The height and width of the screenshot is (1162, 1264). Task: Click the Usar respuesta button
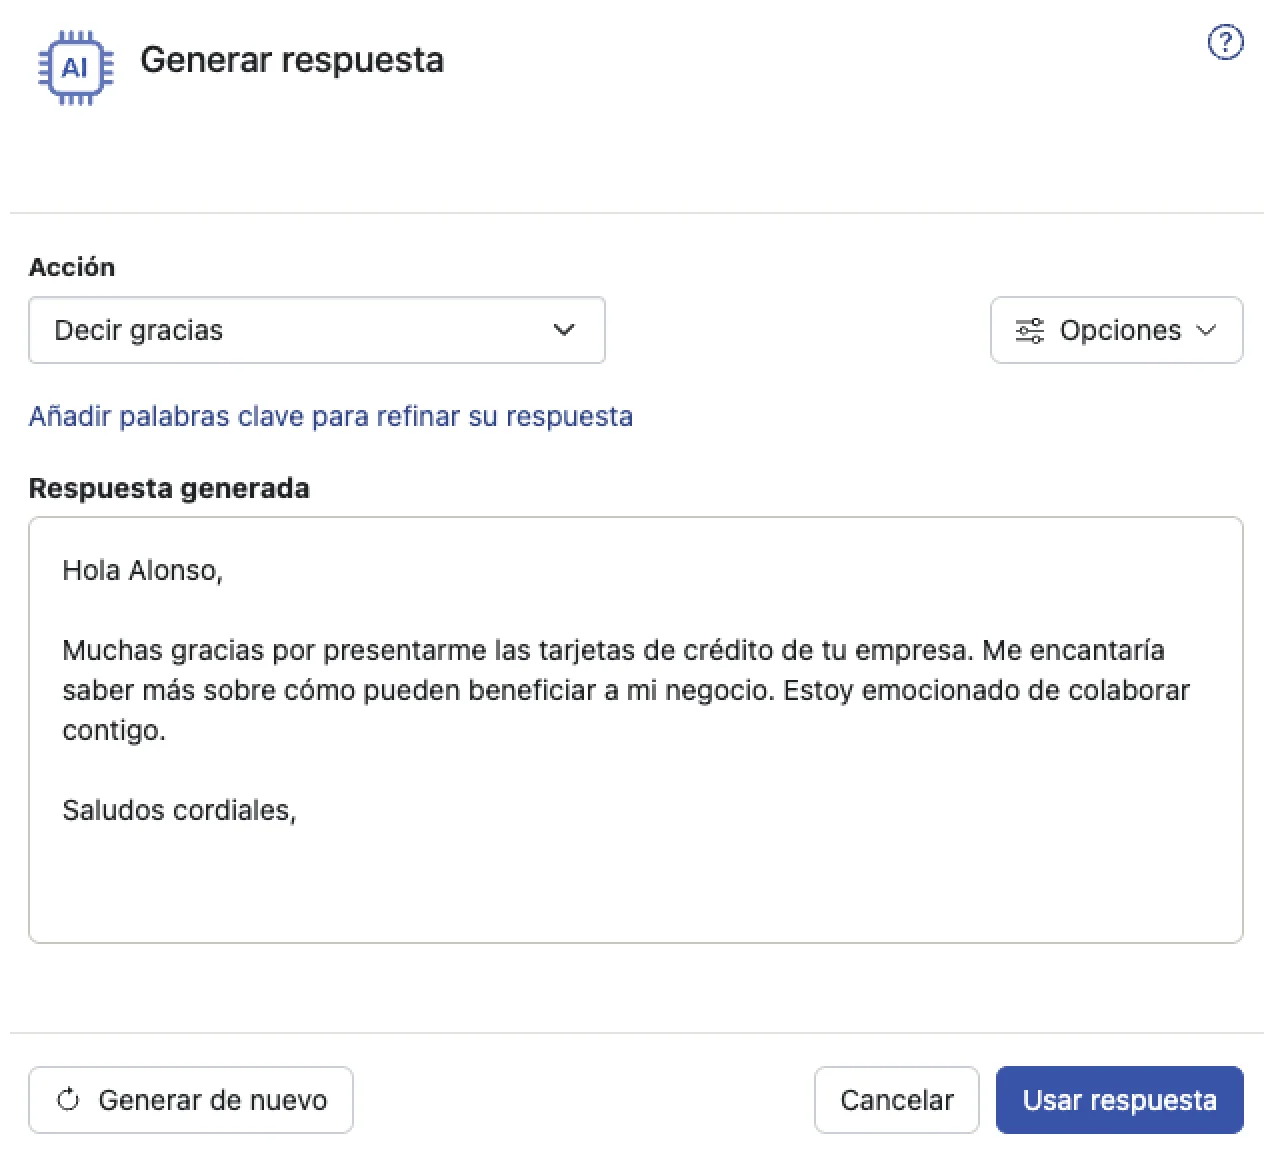1119,1099
